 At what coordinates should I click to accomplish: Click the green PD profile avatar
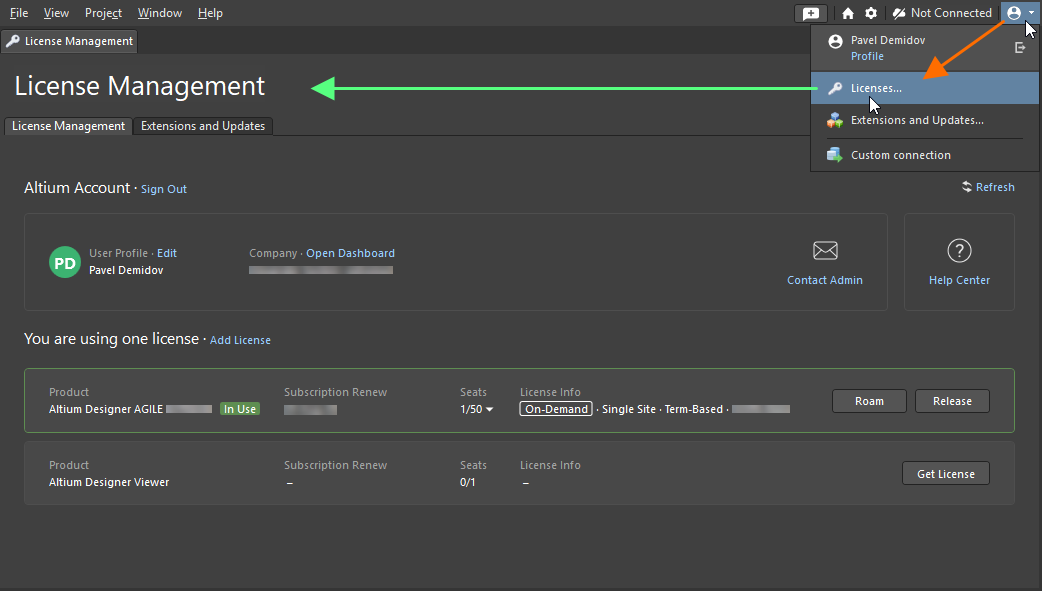point(64,262)
